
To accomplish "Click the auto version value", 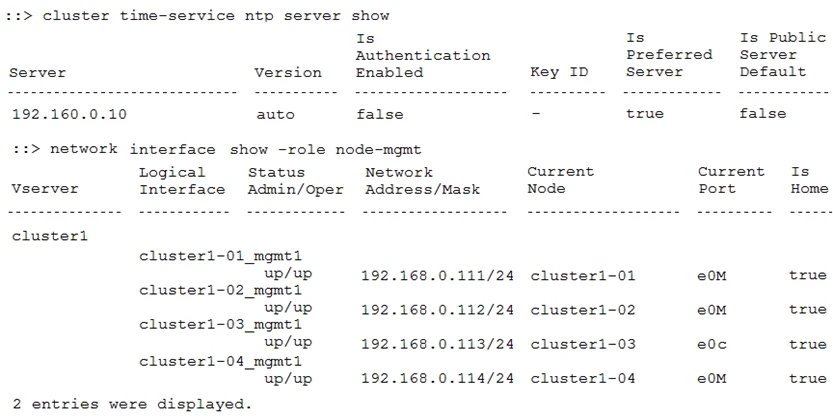I will 275,114.
